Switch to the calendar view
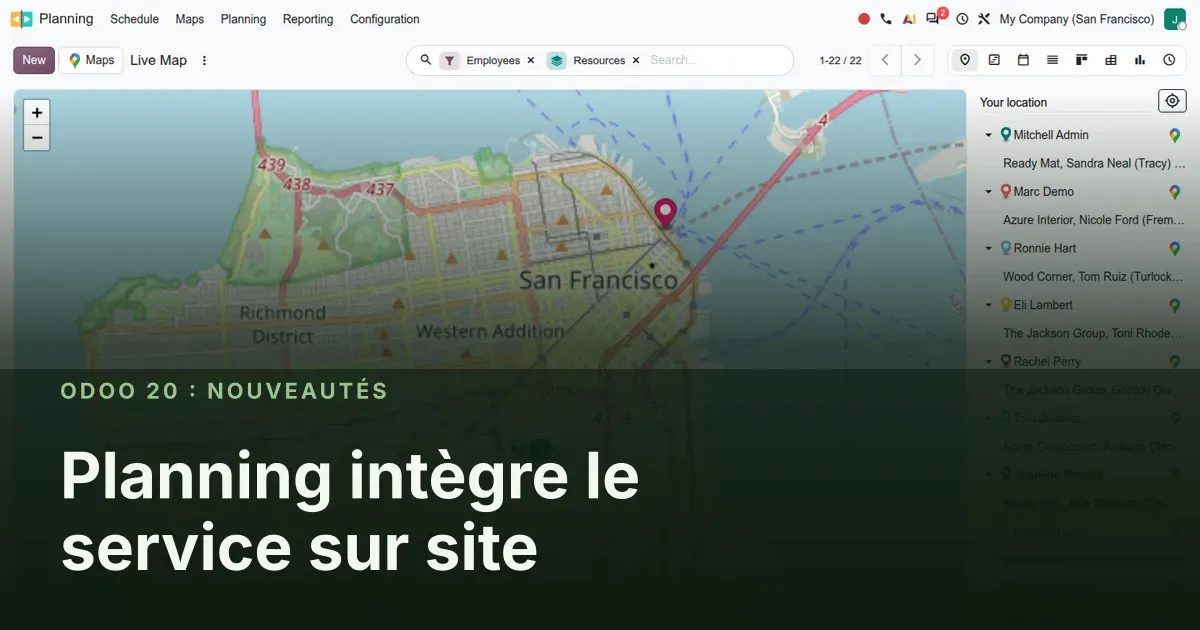The width and height of the screenshot is (1200, 630). [x=1023, y=60]
